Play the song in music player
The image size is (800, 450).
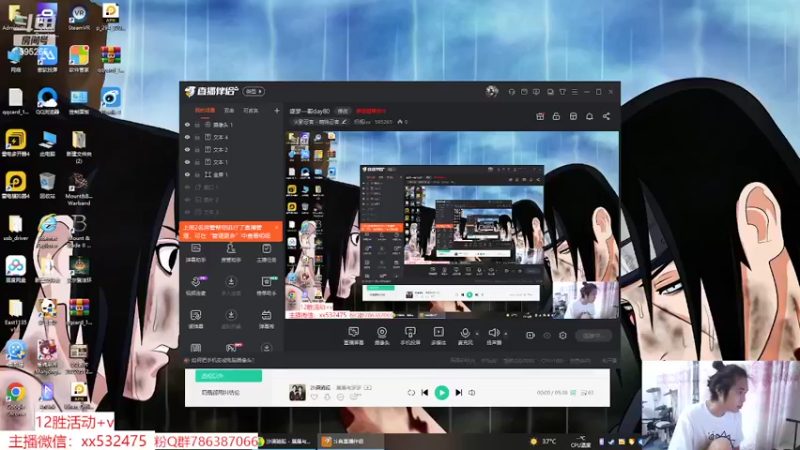[x=442, y=392]
